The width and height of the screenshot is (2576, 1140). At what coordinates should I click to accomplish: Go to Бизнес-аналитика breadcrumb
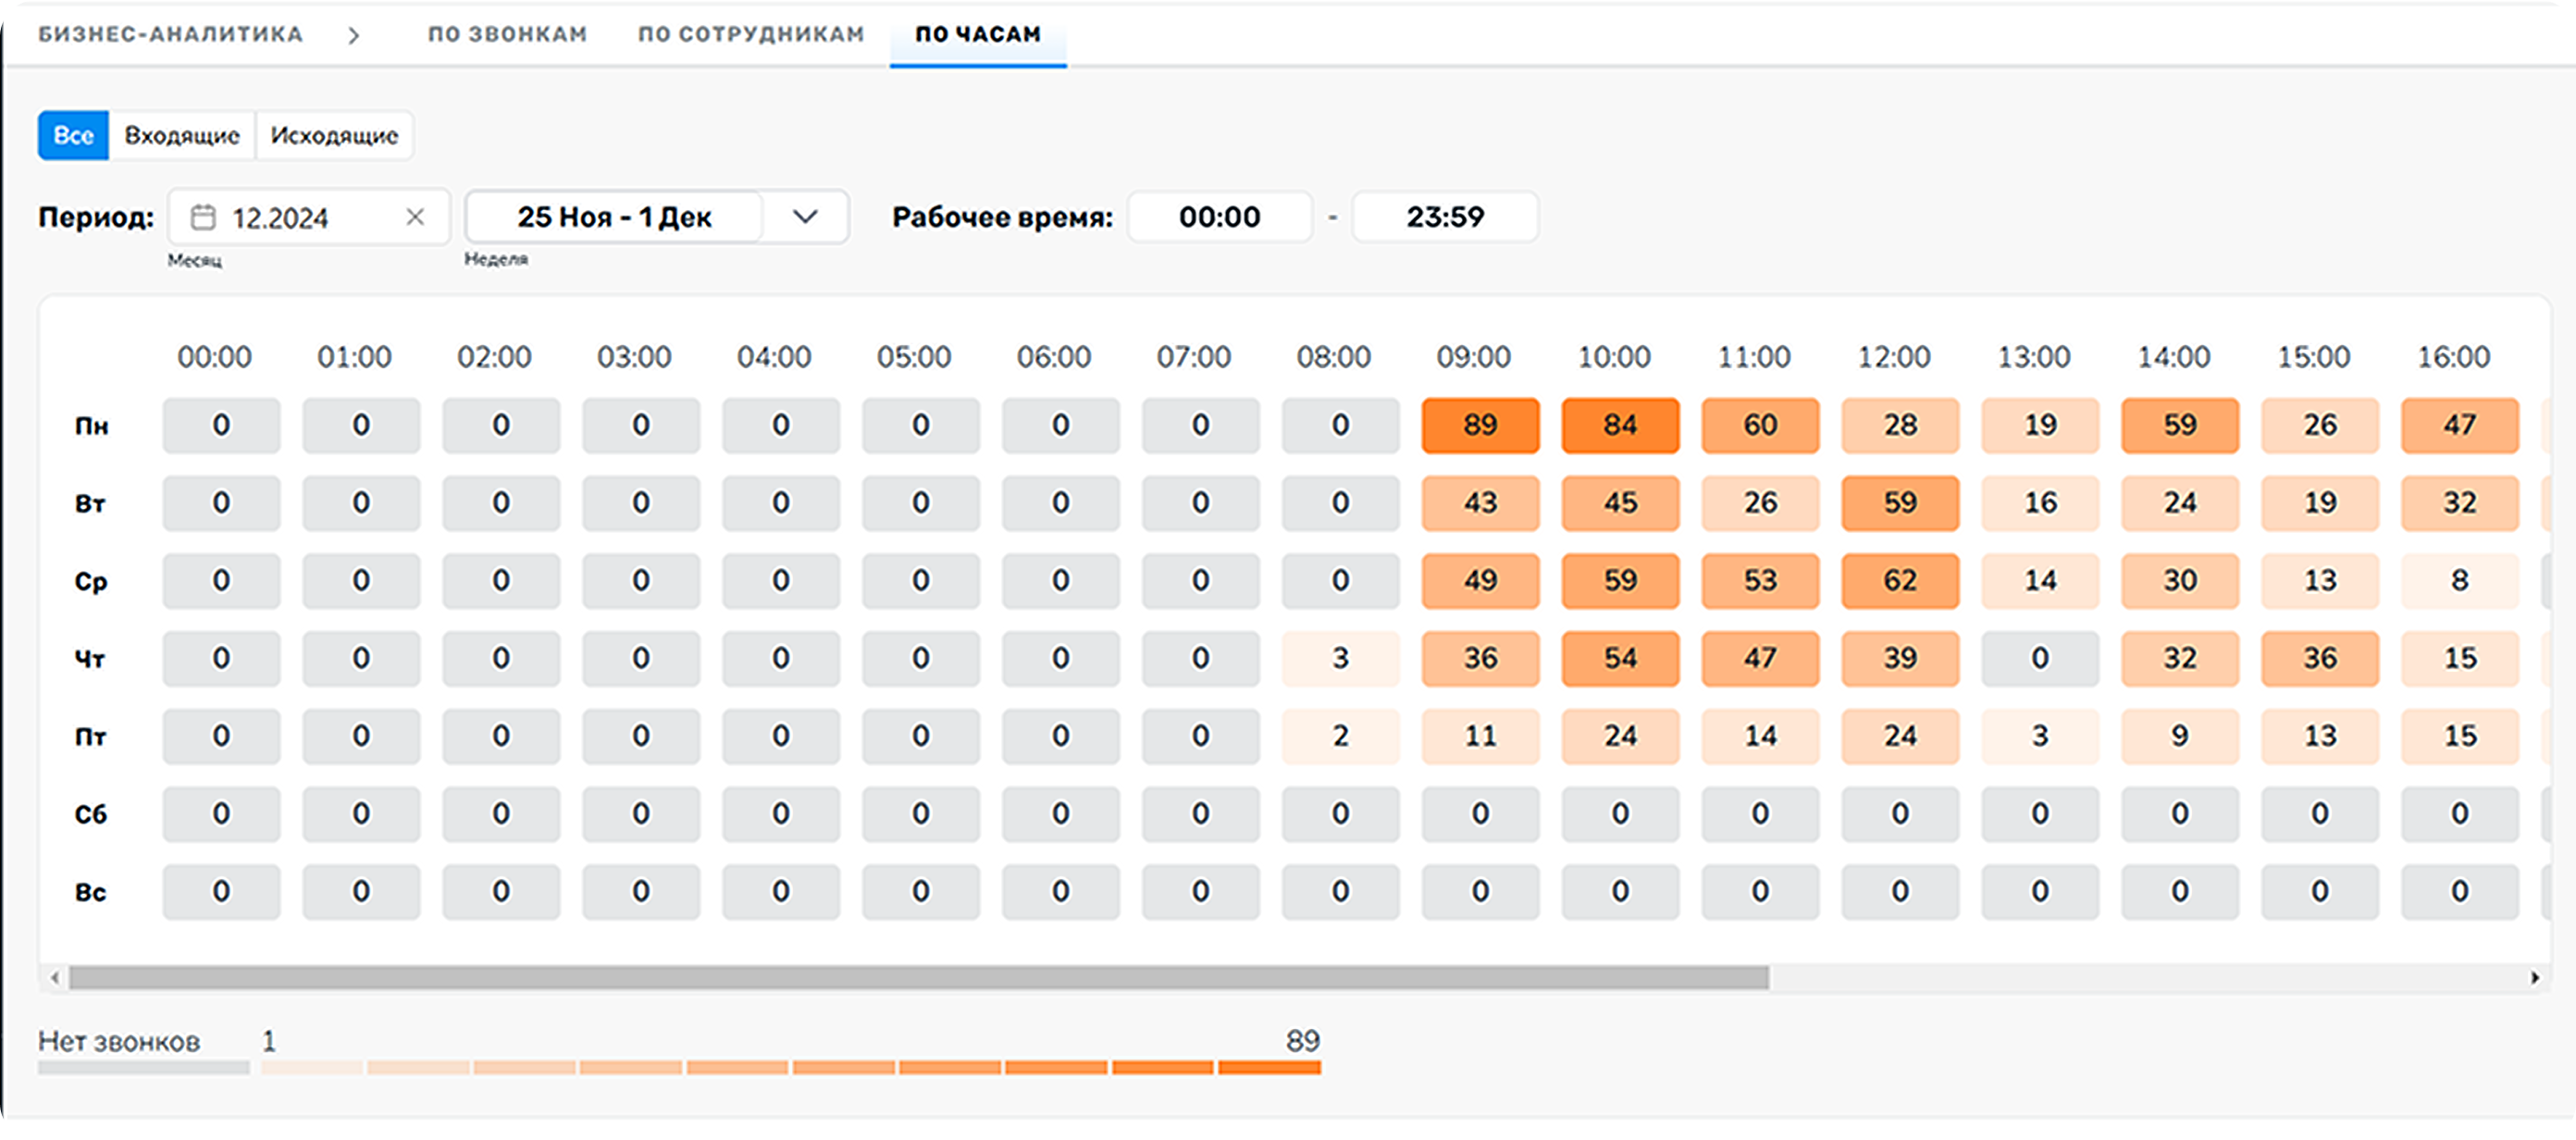pyautogui.click(x=170, y=34)
